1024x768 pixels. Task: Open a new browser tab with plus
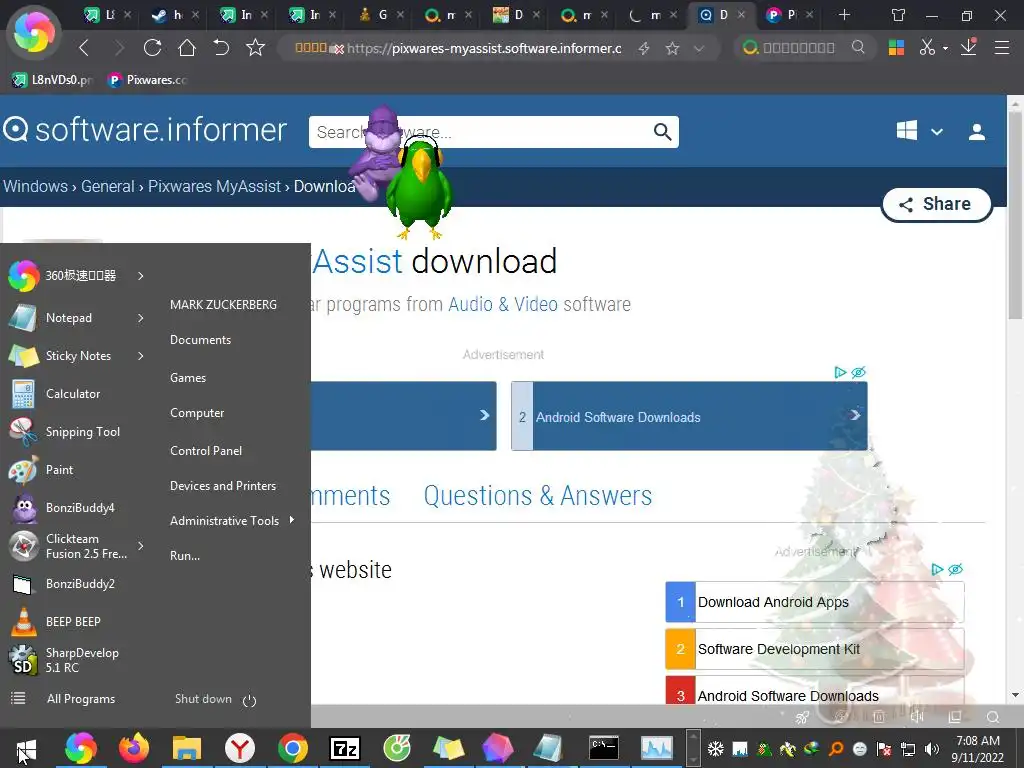click(x=844, y=14)
